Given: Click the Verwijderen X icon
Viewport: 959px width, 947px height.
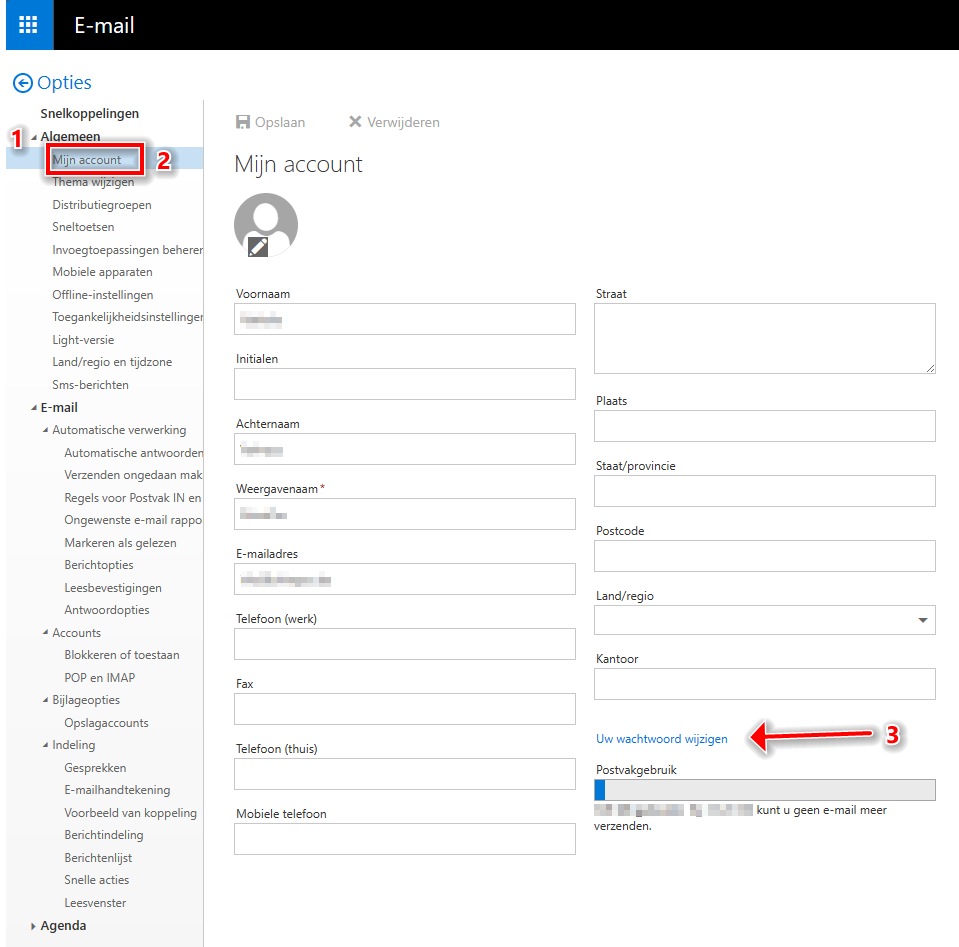Looking at the screenshot, I should tap(354, 122).
